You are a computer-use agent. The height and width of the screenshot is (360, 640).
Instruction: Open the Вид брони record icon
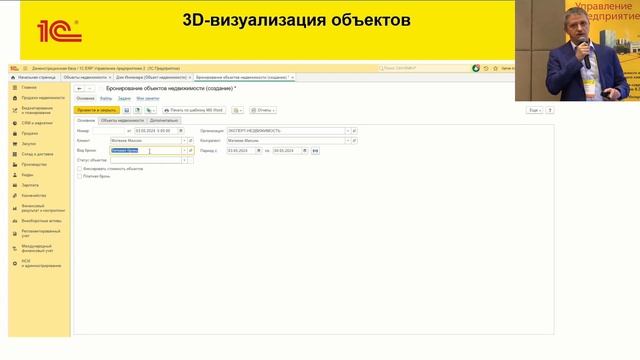(191, 151)
